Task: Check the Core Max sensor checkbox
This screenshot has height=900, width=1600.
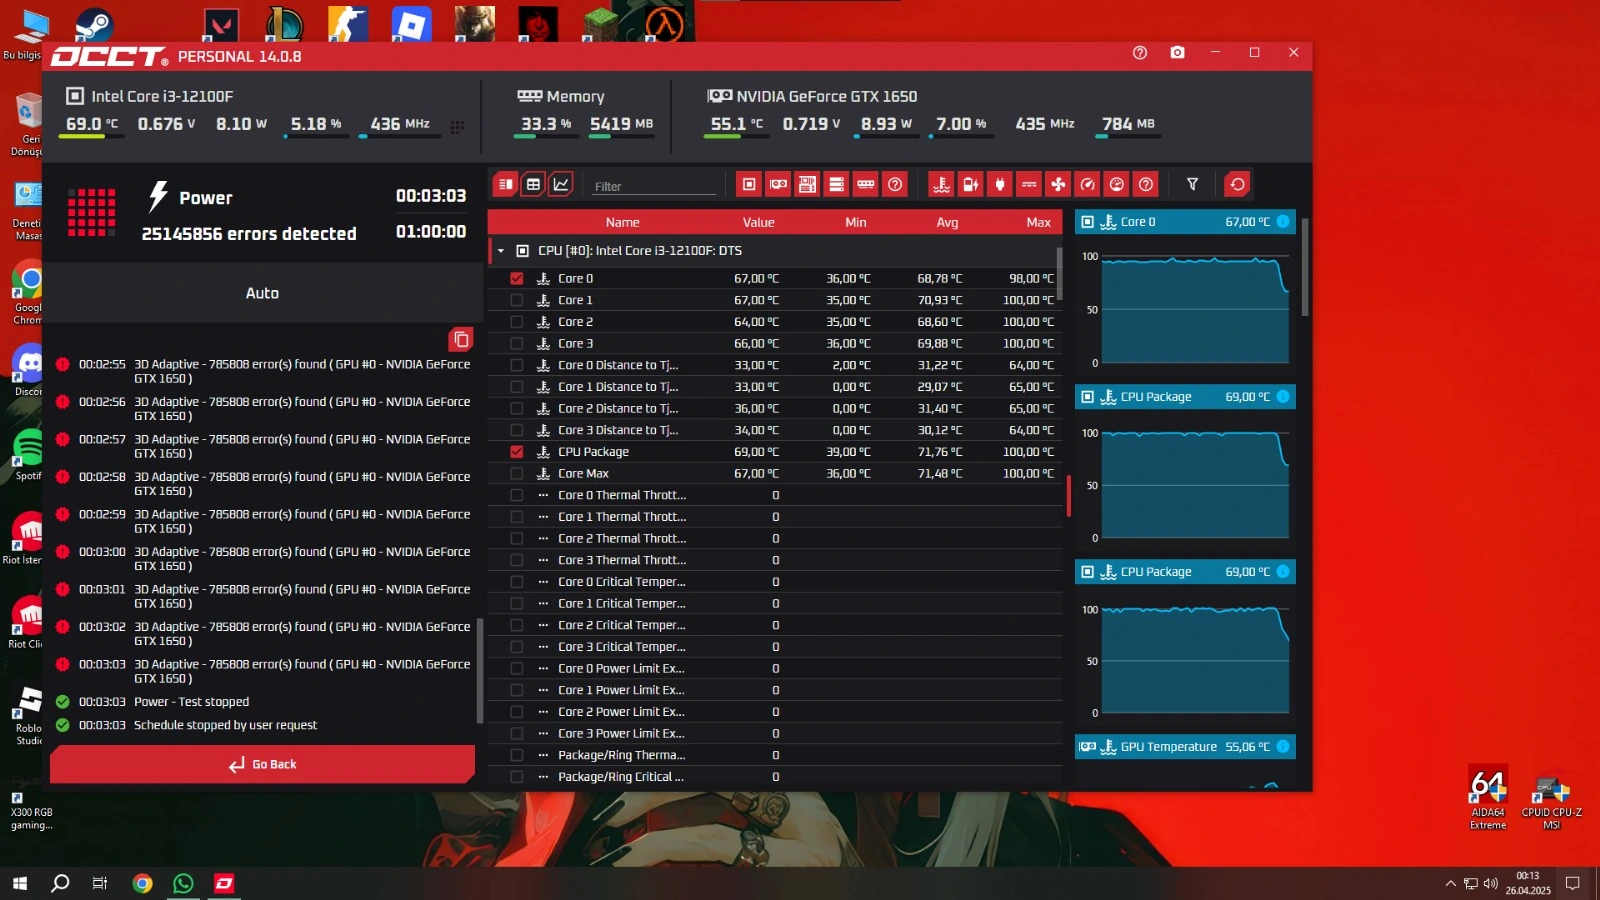Action: tap(517, 474)
